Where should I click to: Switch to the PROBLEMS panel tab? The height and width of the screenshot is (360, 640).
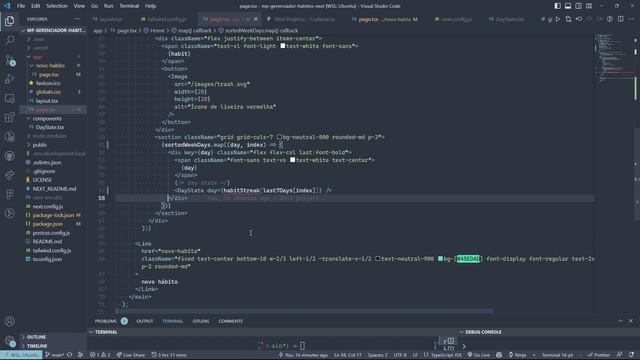coord(105,321)
